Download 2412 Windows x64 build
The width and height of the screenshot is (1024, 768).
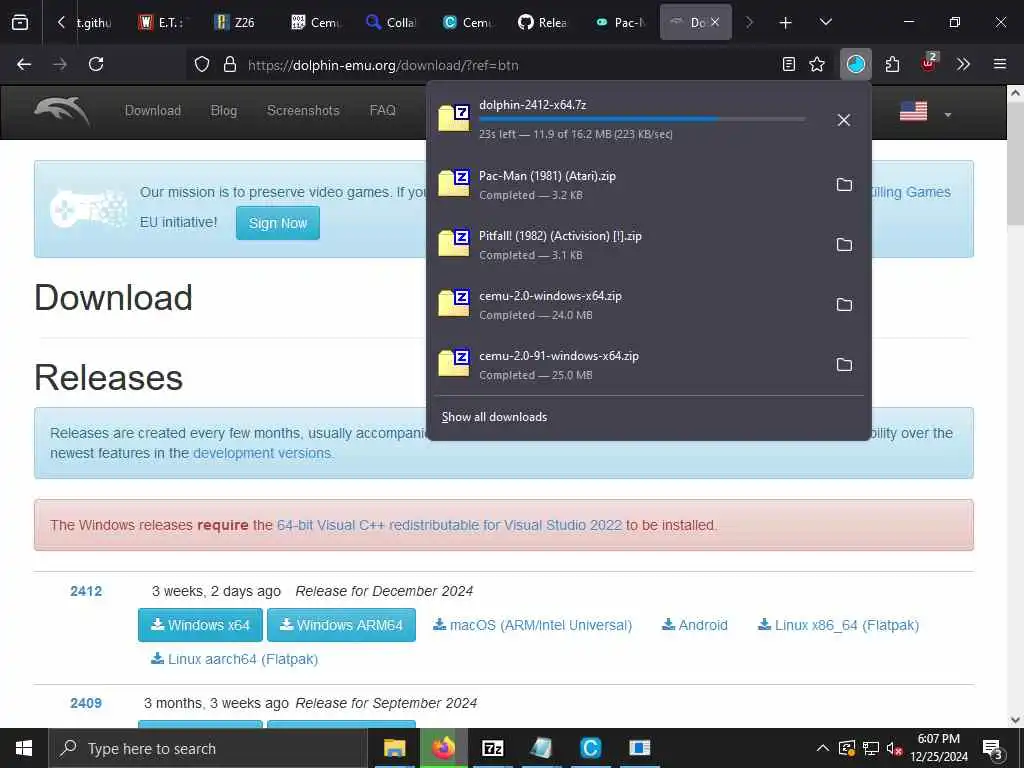tap(200, 625)
